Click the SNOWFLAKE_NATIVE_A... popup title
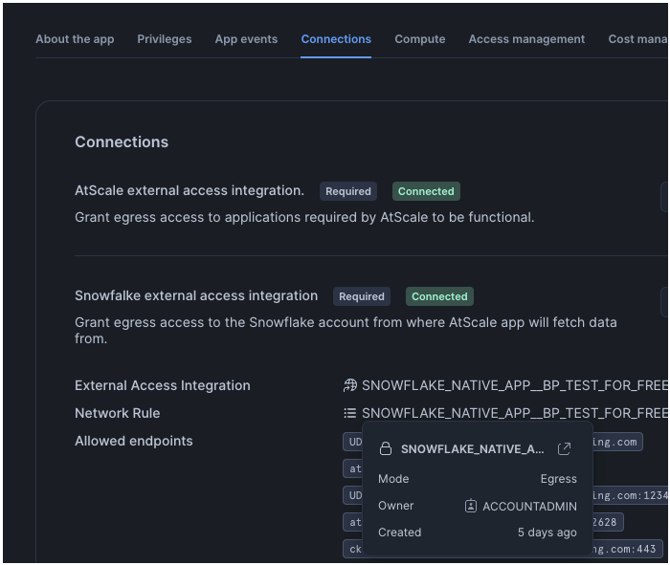Viewport: 670px width, 565px height. pos(472,449)
